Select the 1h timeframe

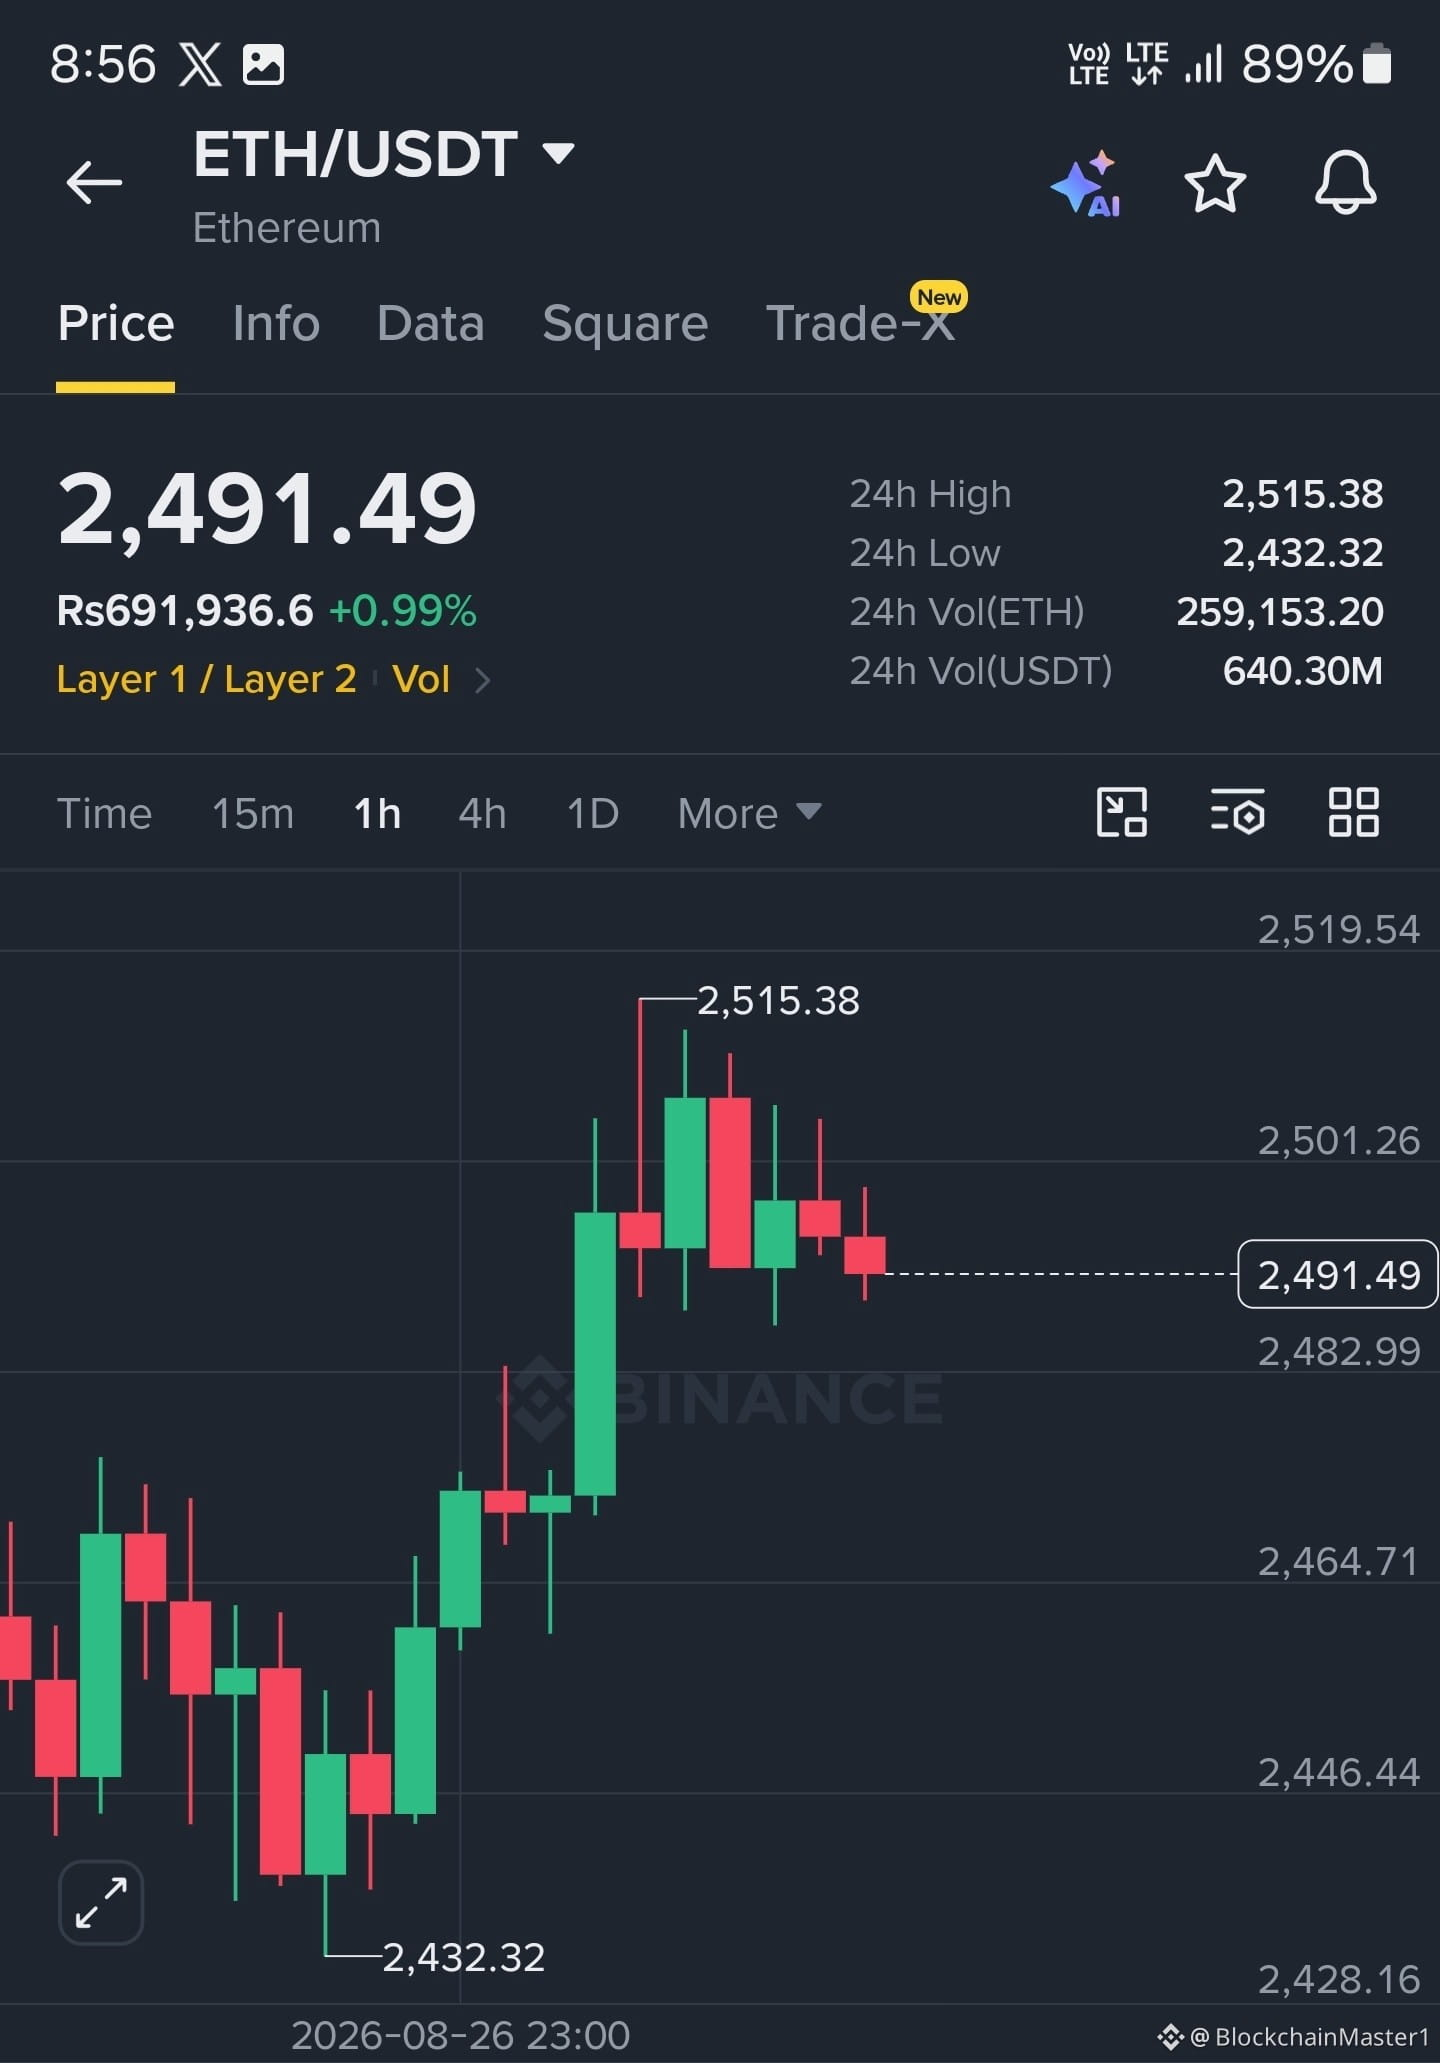tap(377, 813)
